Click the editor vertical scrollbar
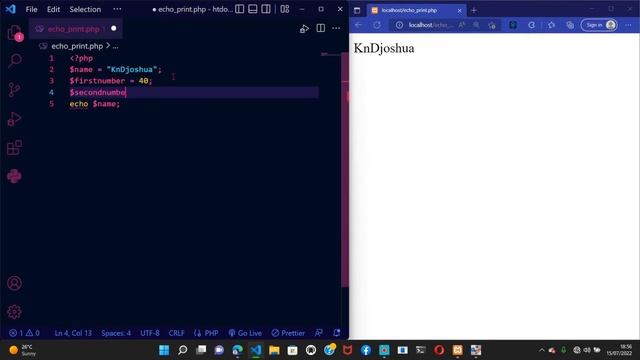The width and height of the screenshot is (640, 360). (x=344, y=169)
